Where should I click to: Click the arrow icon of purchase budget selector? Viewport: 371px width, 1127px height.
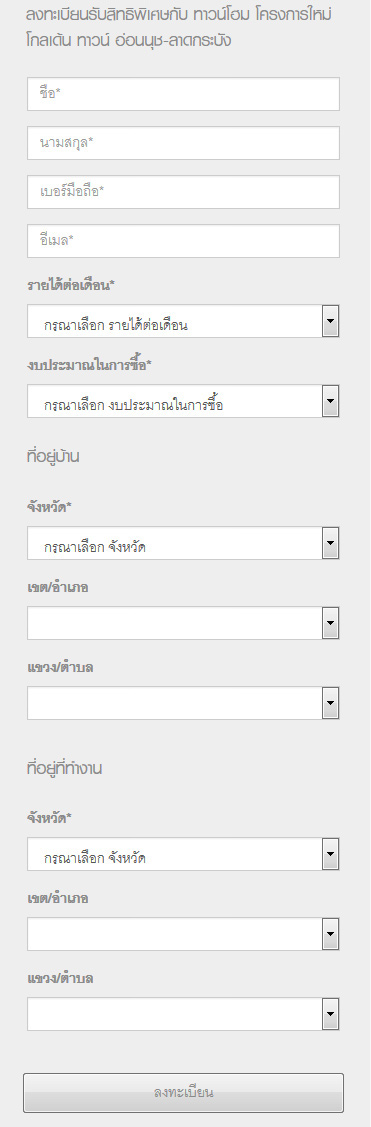click(330, 401)
